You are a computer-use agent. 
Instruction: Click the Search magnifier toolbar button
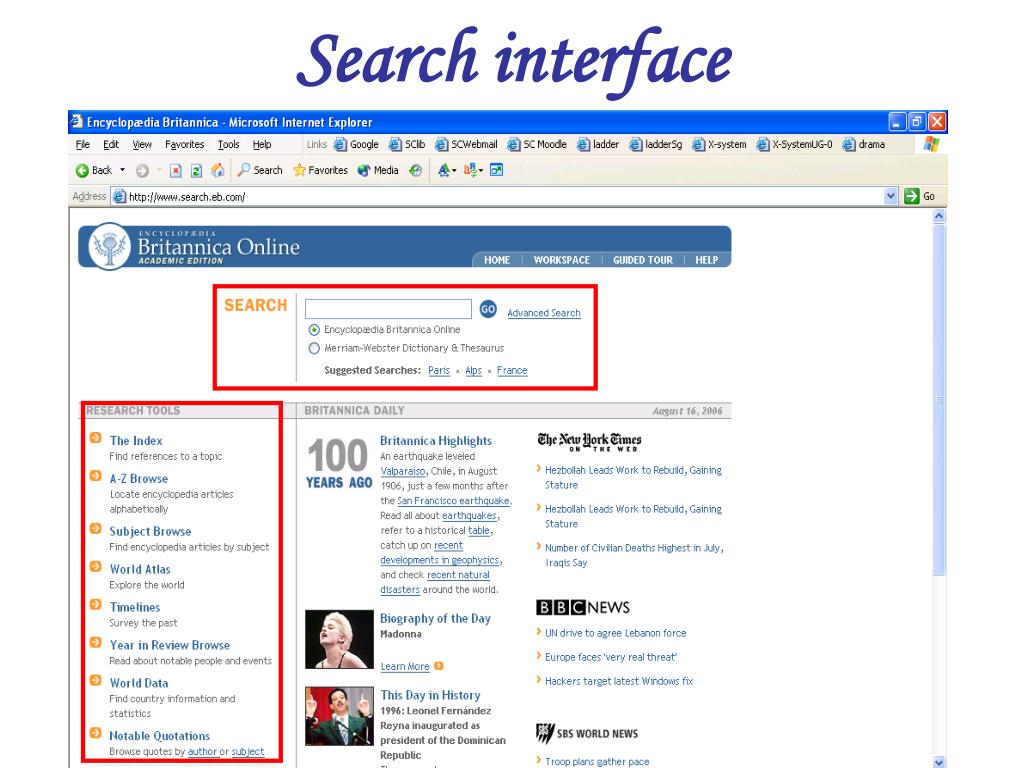tap(260, 170)
